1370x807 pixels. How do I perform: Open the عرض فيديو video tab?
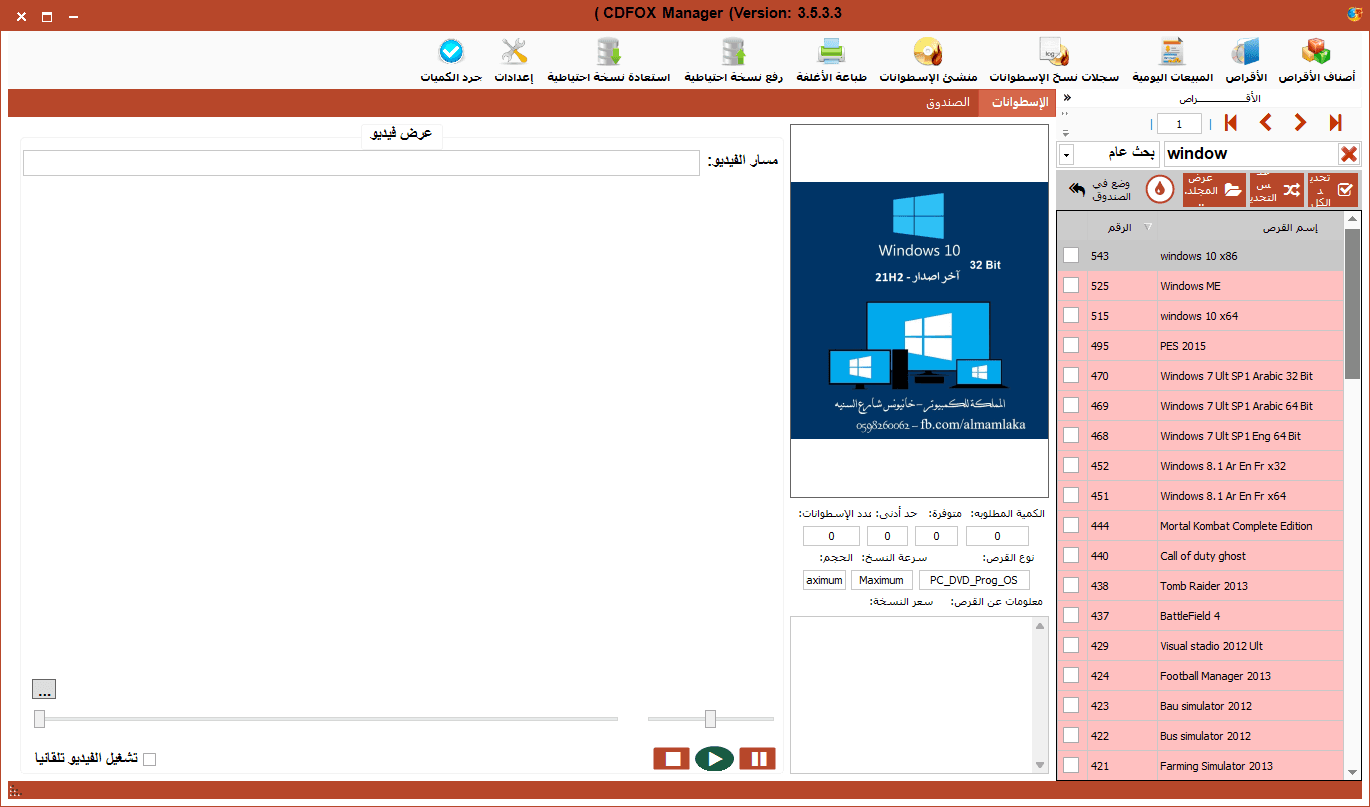pos(402,134)
